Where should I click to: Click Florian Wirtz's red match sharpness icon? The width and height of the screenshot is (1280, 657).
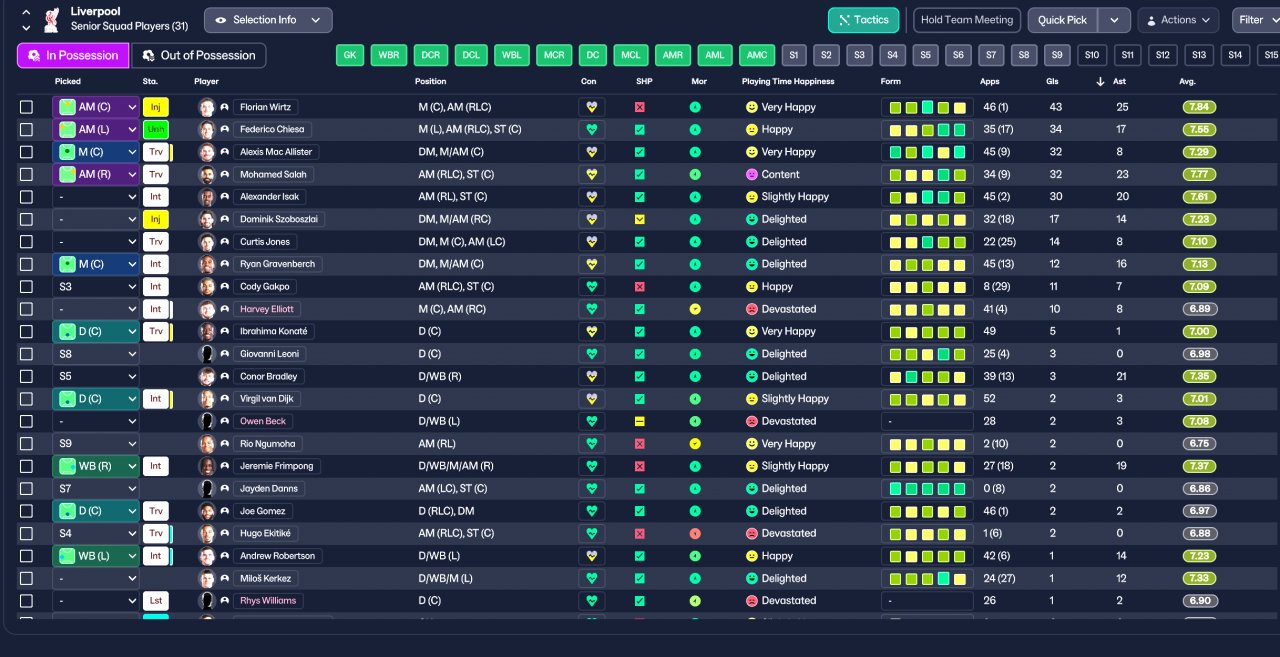(640, 107)
